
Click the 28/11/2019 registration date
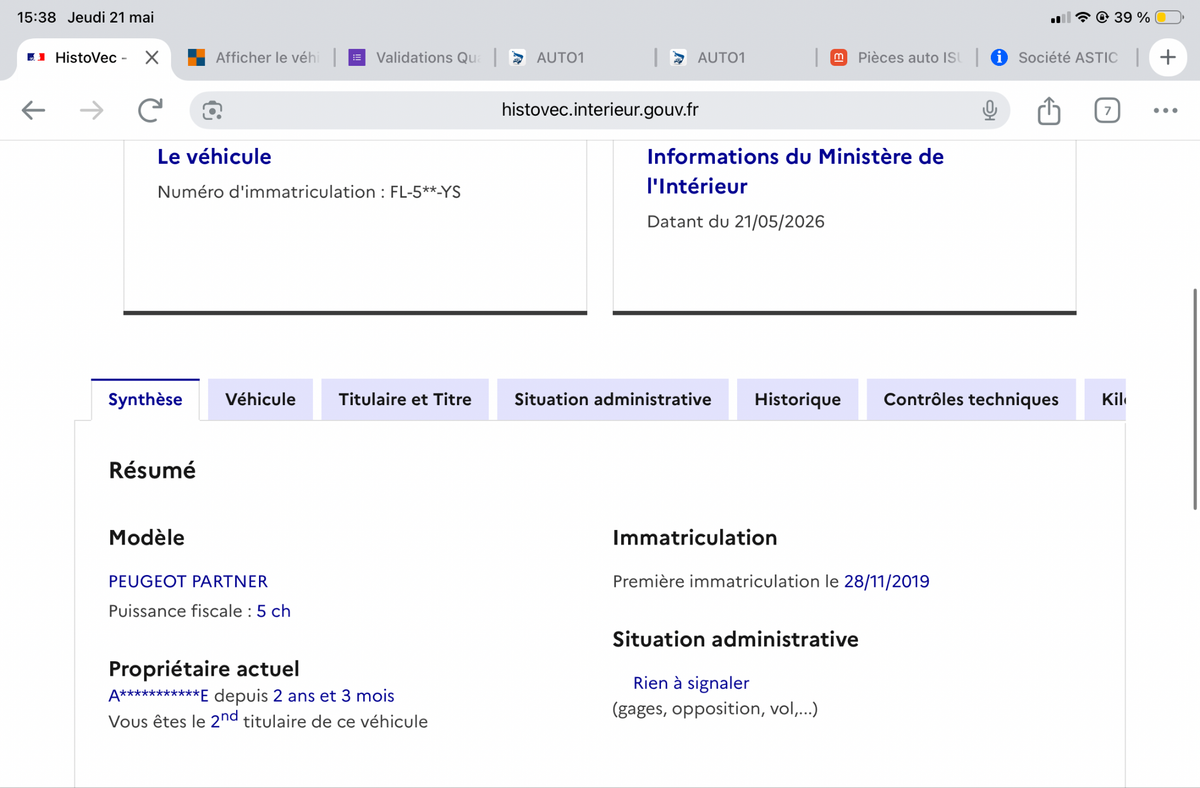click(887, 581)
